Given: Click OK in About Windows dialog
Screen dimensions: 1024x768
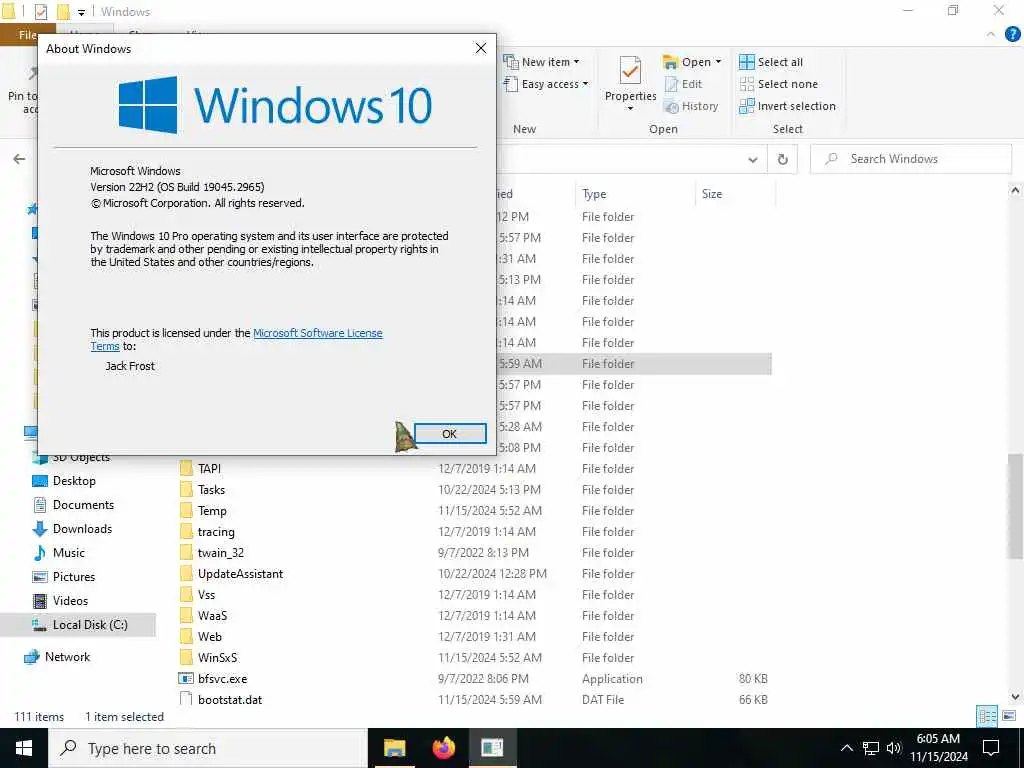Looking at the screenshot, I should click(450, 434).
